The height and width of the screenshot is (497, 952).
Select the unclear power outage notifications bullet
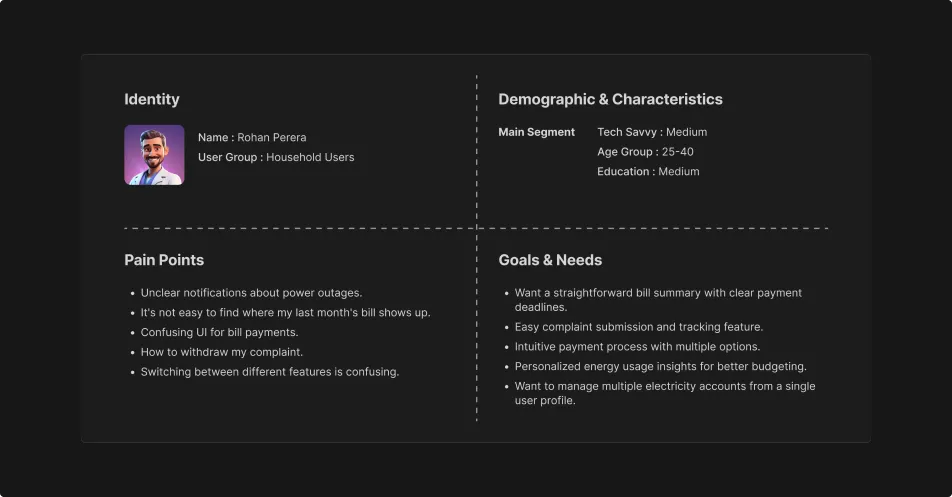pos(251,293)
